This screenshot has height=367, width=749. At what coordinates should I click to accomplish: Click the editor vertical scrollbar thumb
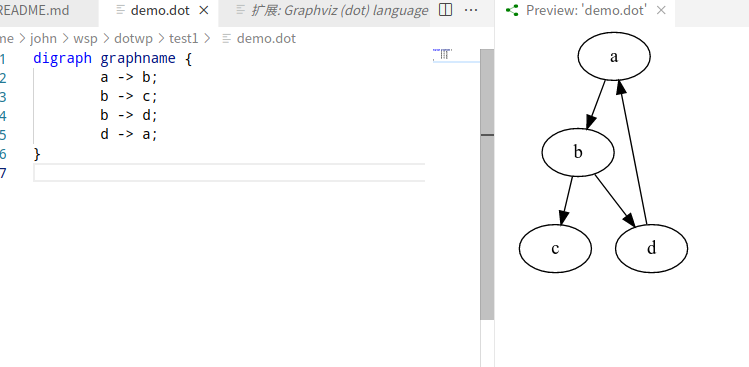pyautogui.click(x=487, y=184)
